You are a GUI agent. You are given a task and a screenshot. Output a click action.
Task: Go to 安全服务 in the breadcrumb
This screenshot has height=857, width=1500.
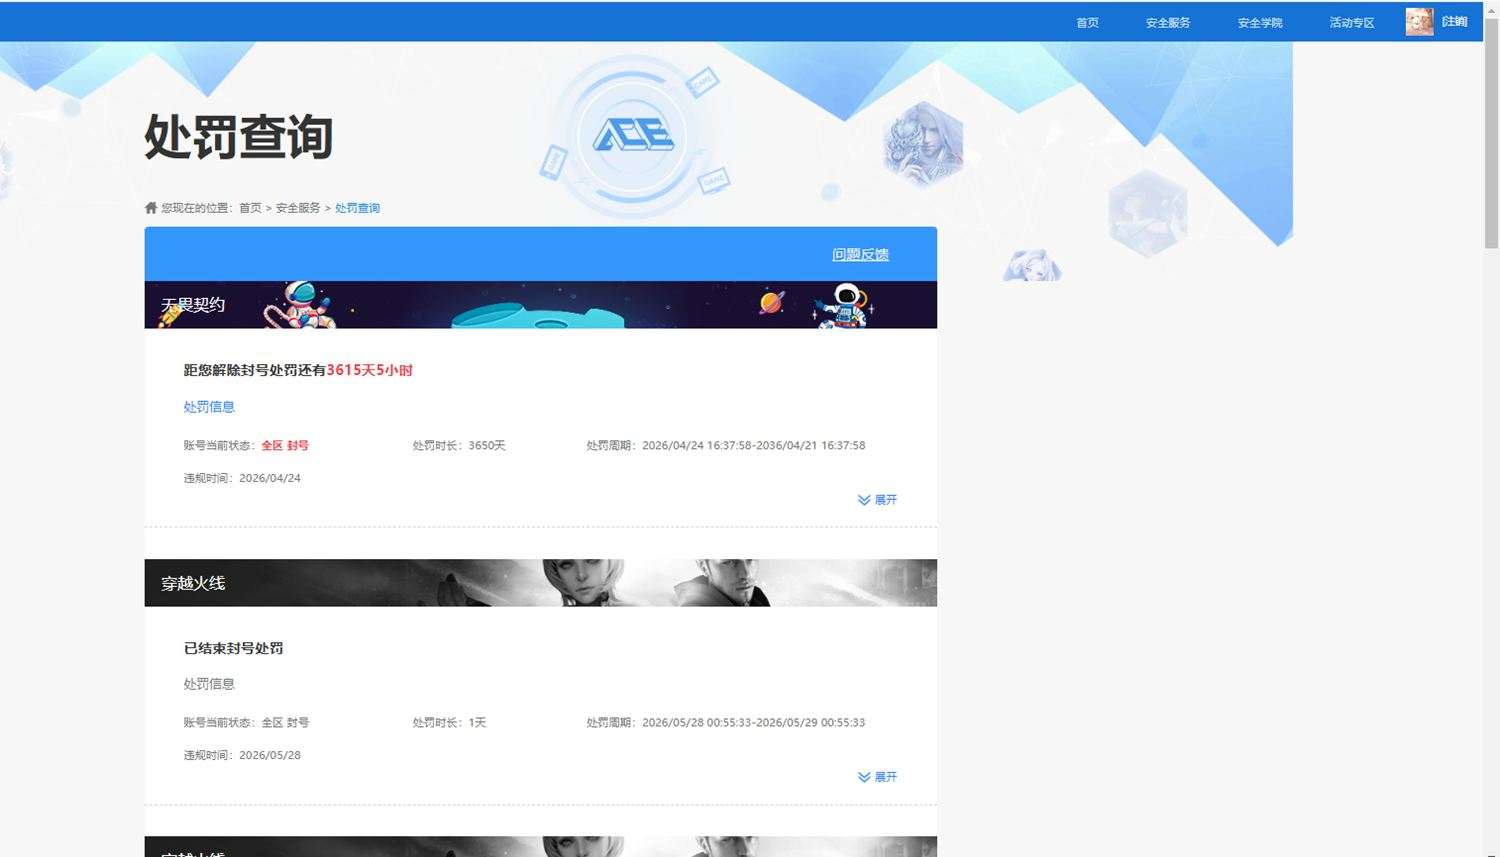click(x=298, y=208)
